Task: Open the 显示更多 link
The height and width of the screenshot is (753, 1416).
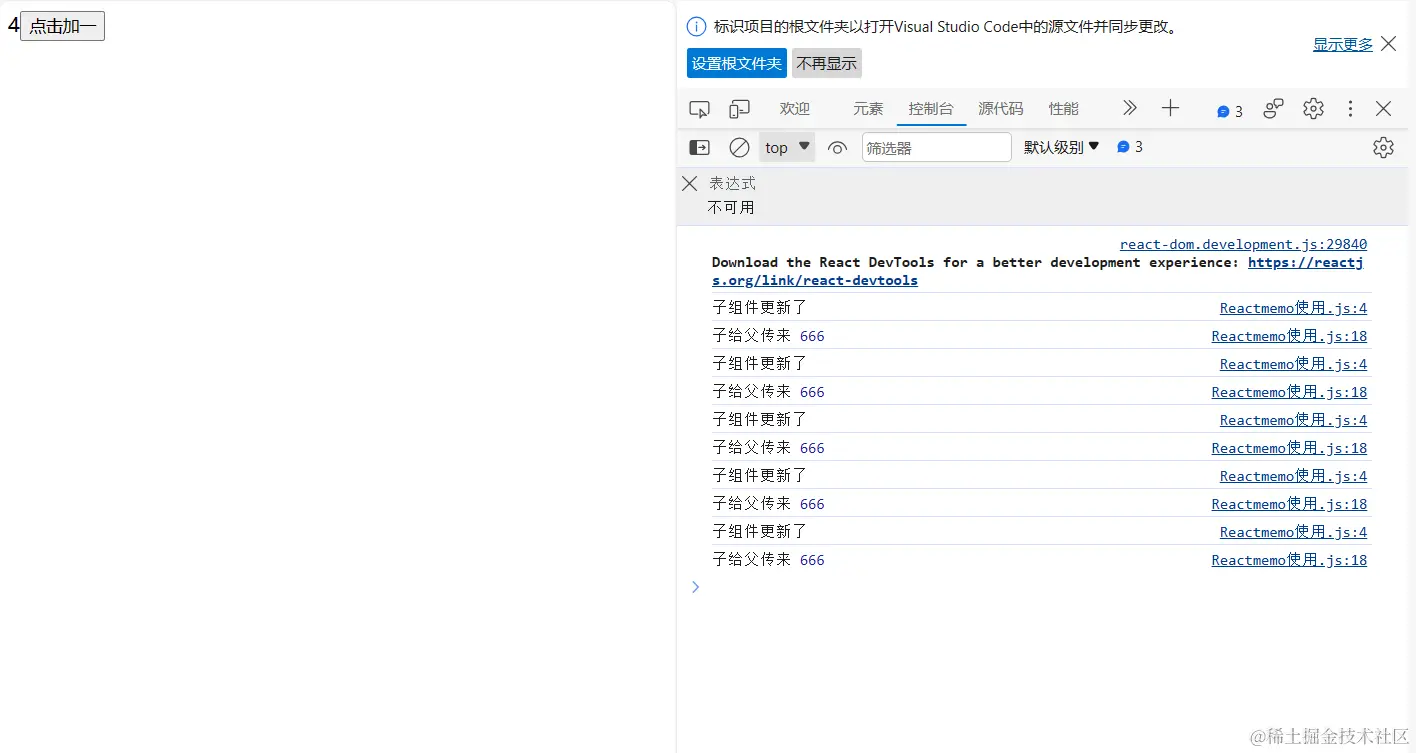Action: pyautogui.click(x=1343, y=44)
